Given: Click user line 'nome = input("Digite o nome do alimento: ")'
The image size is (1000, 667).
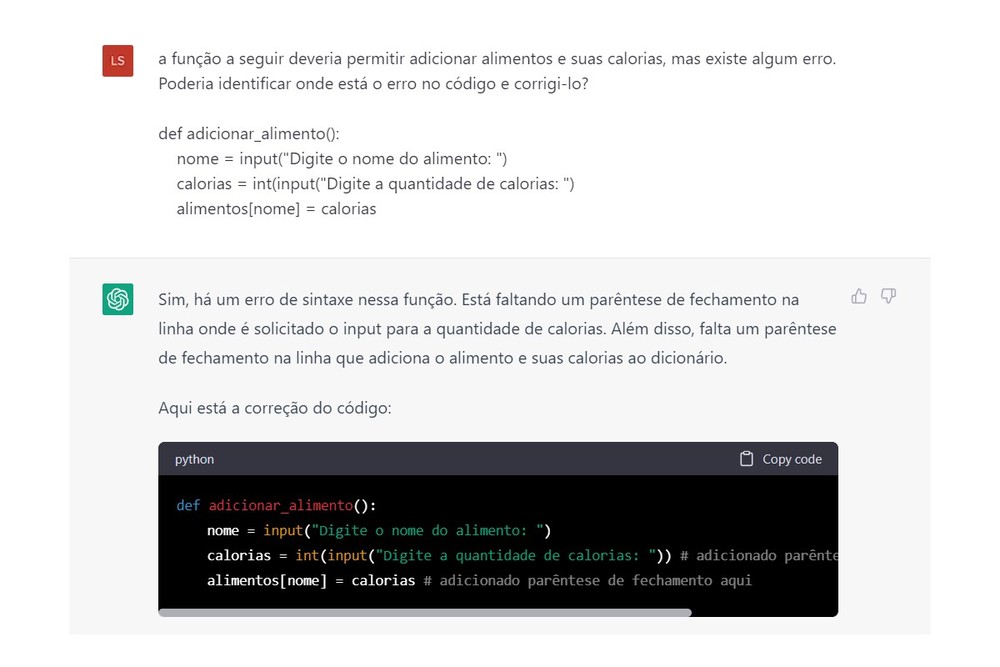Looking at the screenshot, I should [x=342, y=159].
